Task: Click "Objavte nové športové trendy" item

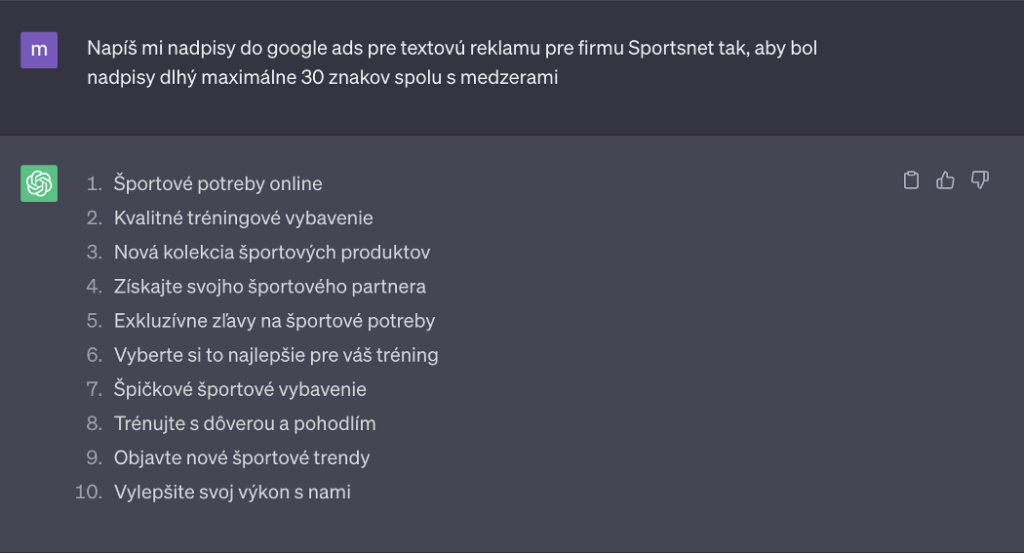Action: point(242,458)
